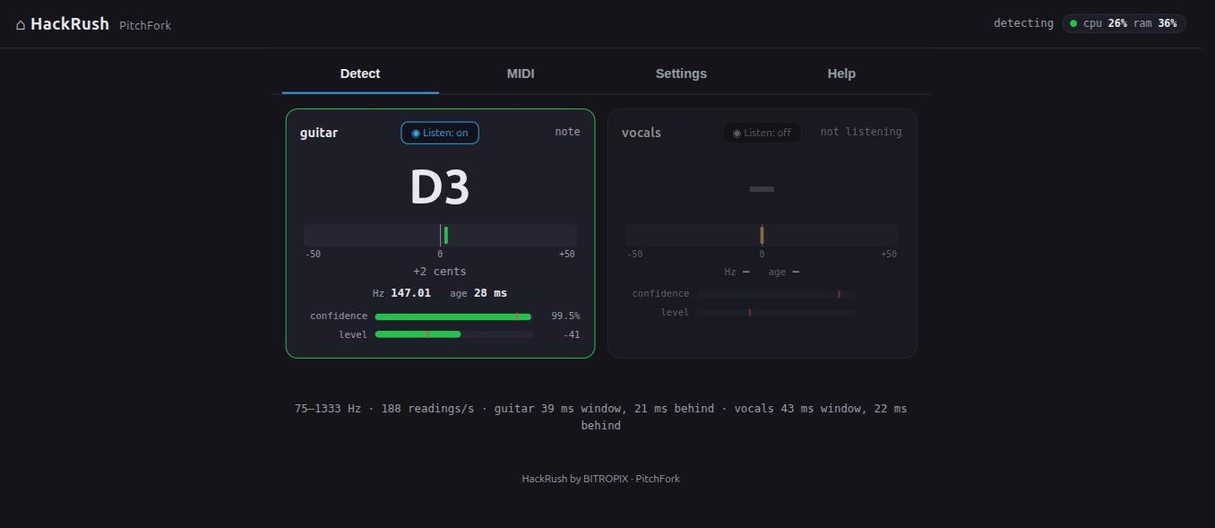The image size is (1215, 528).
Task: Click the guitar level bar
Action: click(454, 334)
